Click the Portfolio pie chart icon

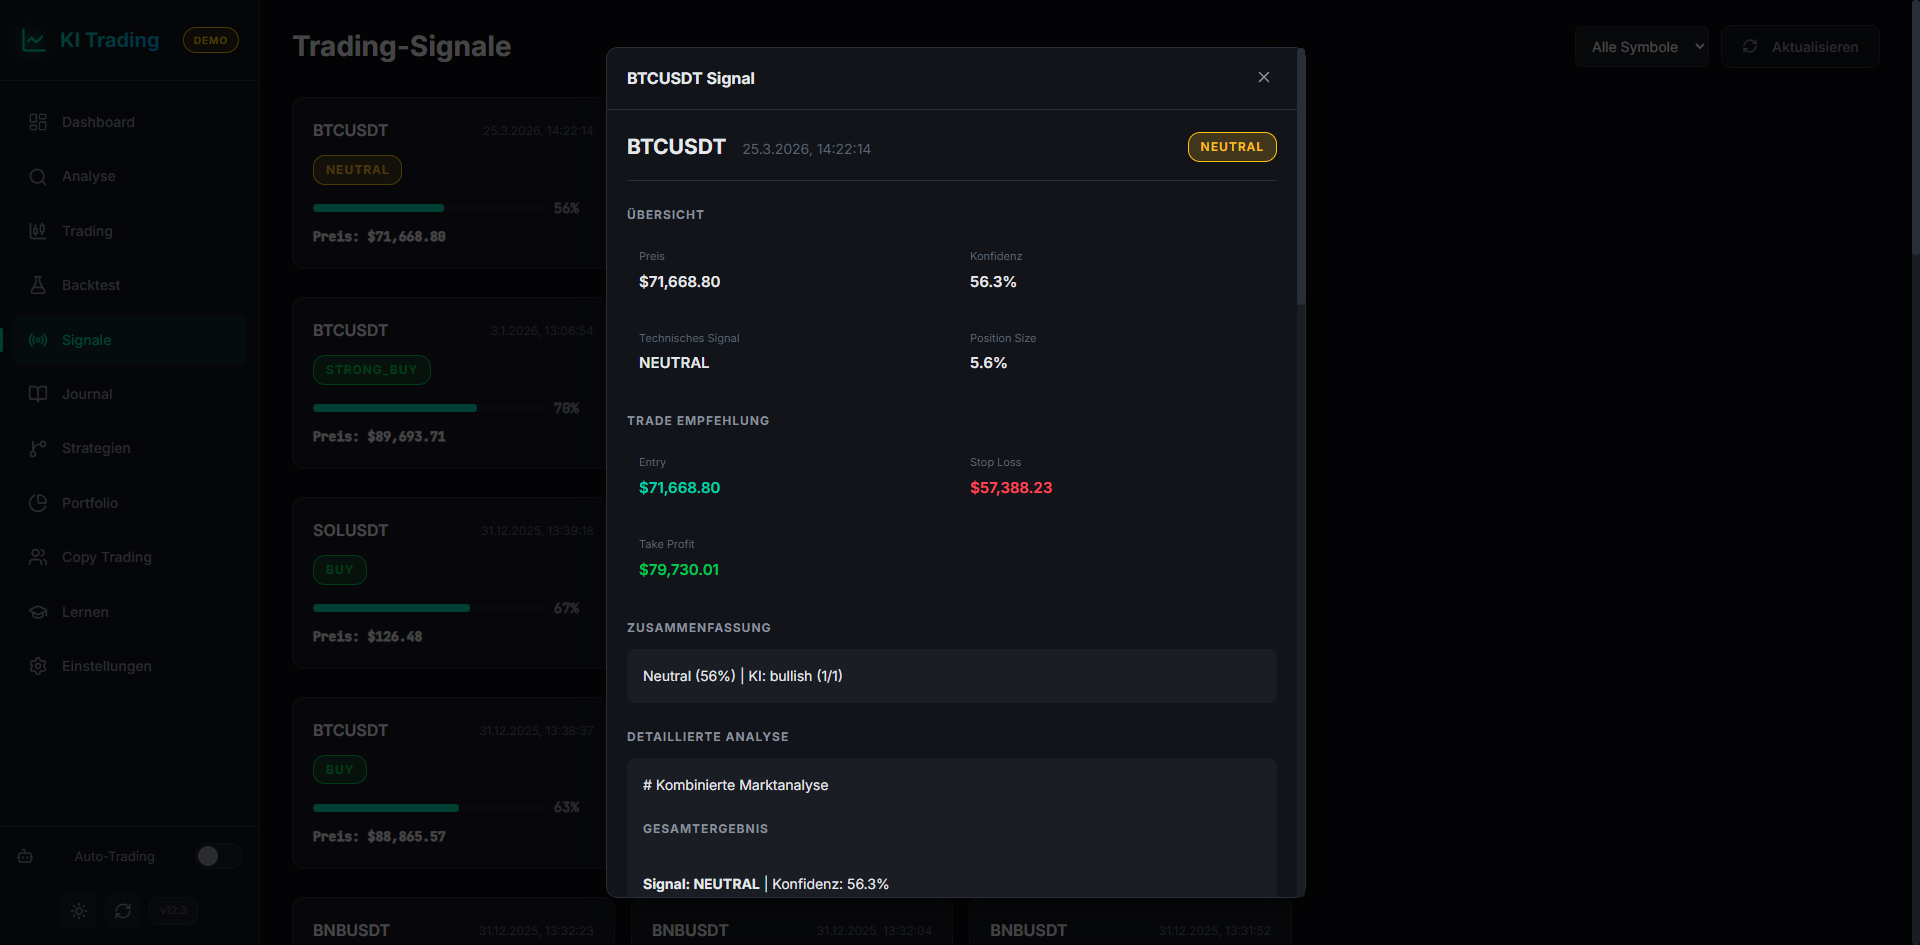(x=38, y=503)
